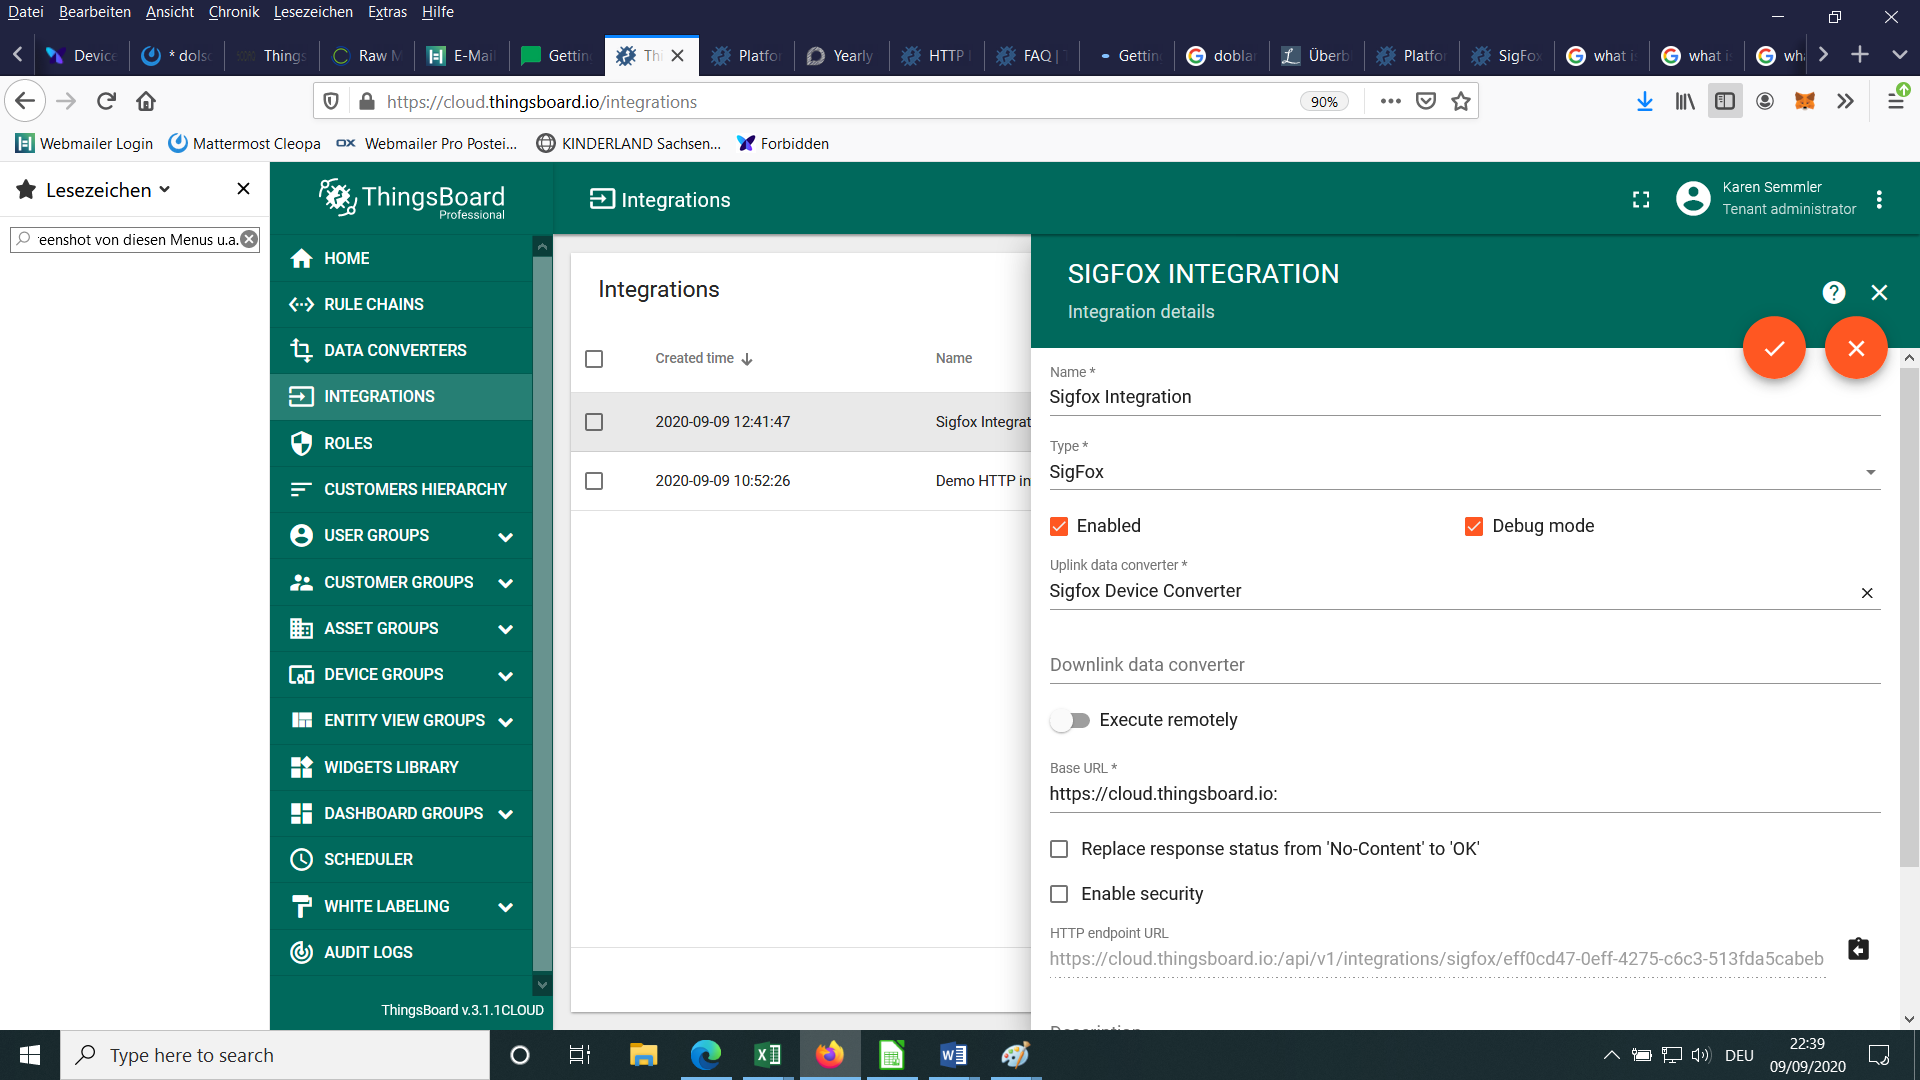
Task: Apply changes with the orange checkmark button
Action: point(1774,348)
